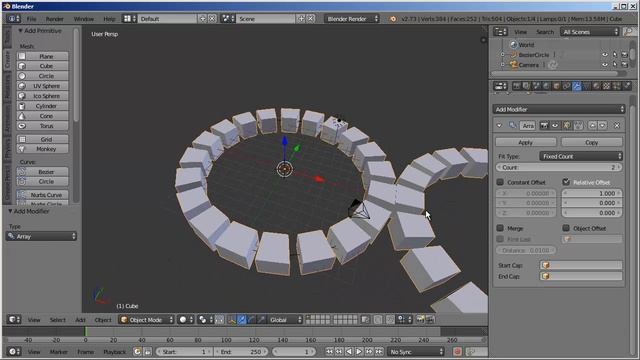Open the Add Modifier dropdown in properties
Viewport: 640px width, 360px height.
[559, 109]
